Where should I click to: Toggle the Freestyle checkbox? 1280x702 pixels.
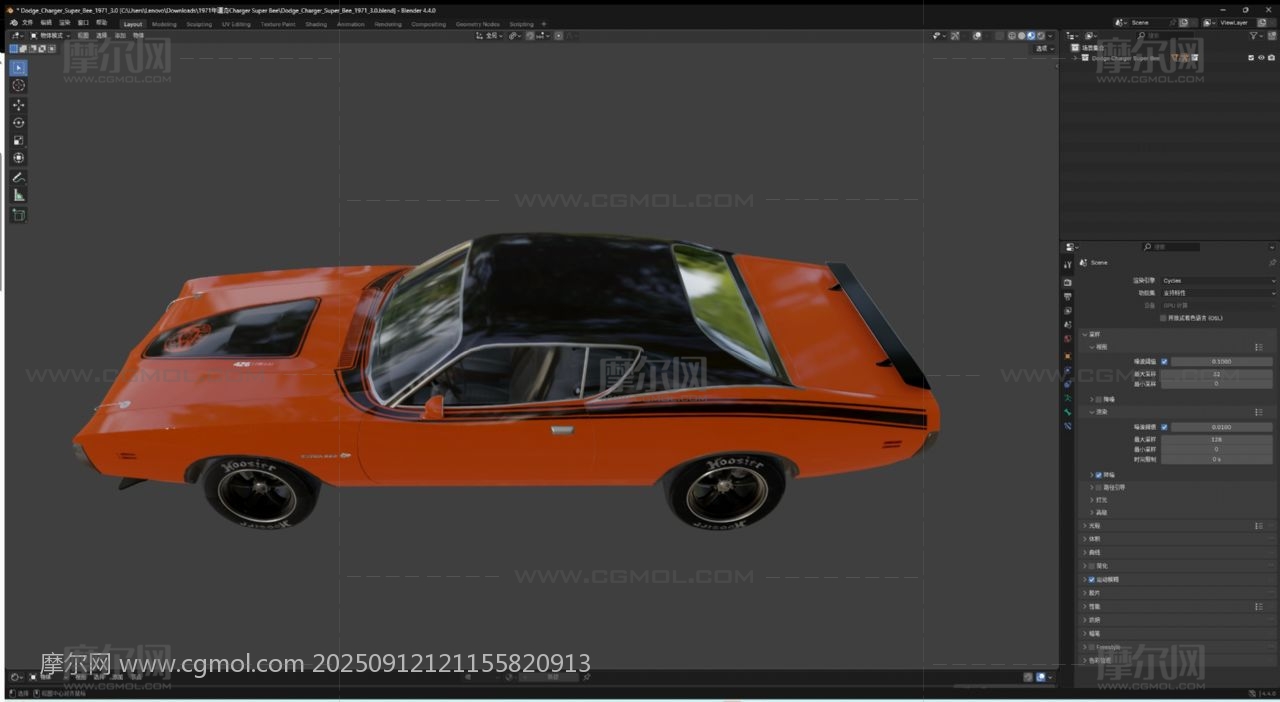[x=1091, y=647]
